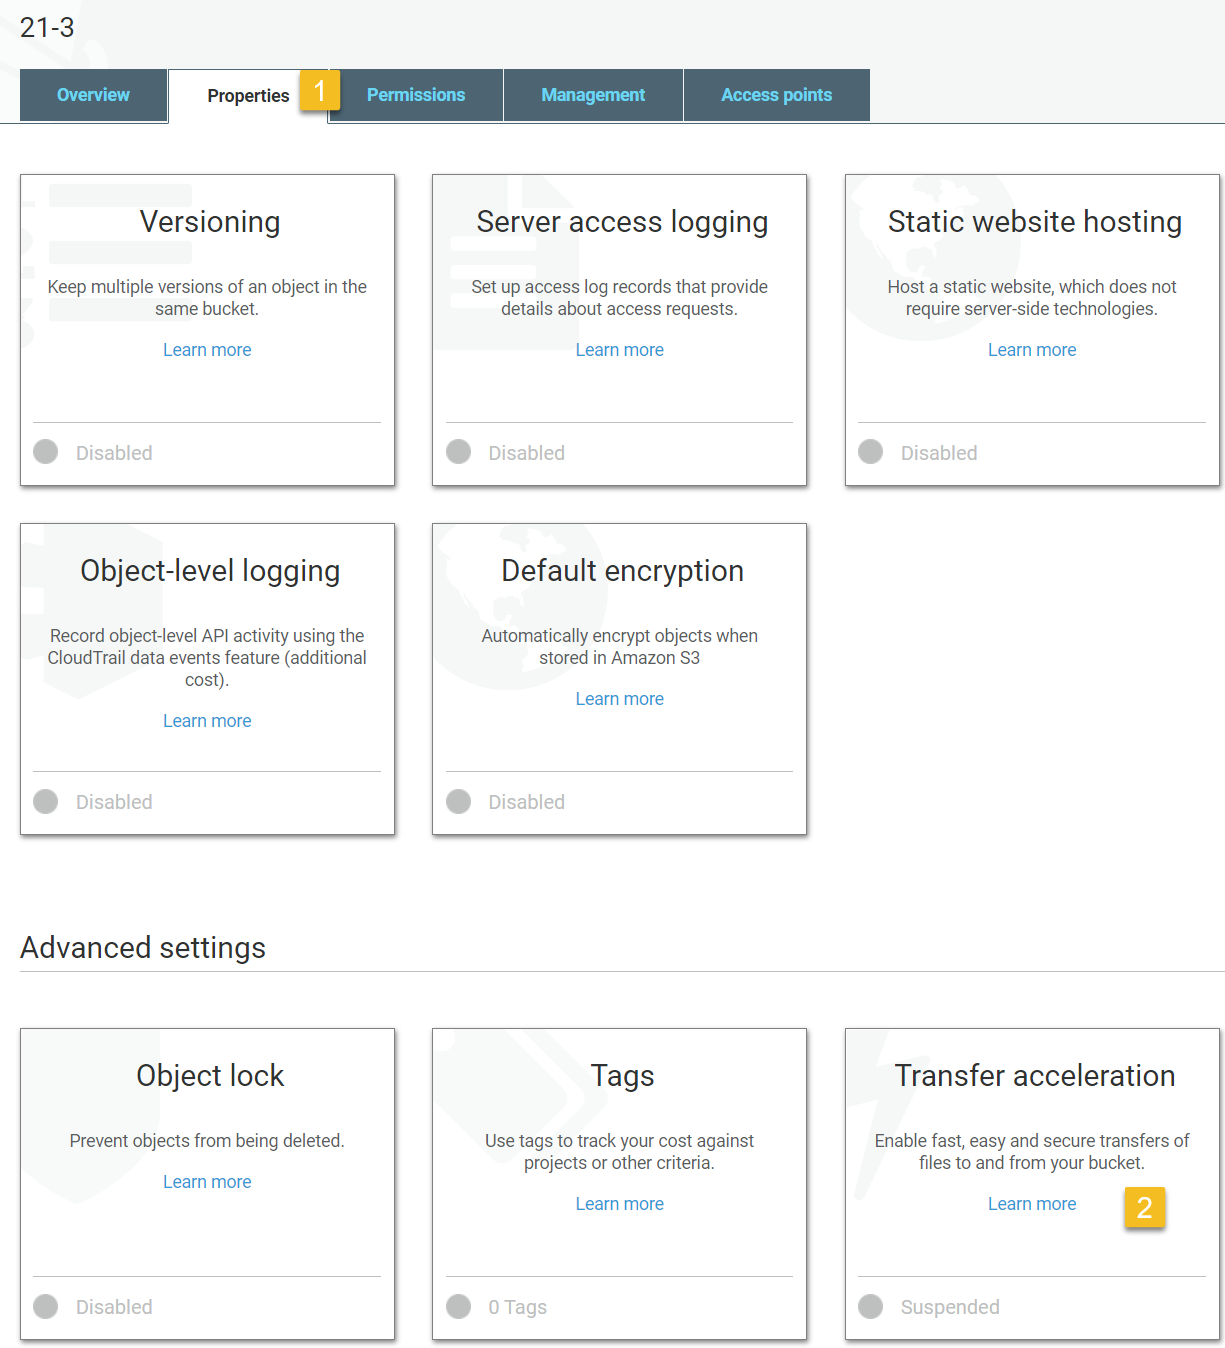Click the Object-level logging status circle
The image size is (1225, 1348).
click(46, 801)
